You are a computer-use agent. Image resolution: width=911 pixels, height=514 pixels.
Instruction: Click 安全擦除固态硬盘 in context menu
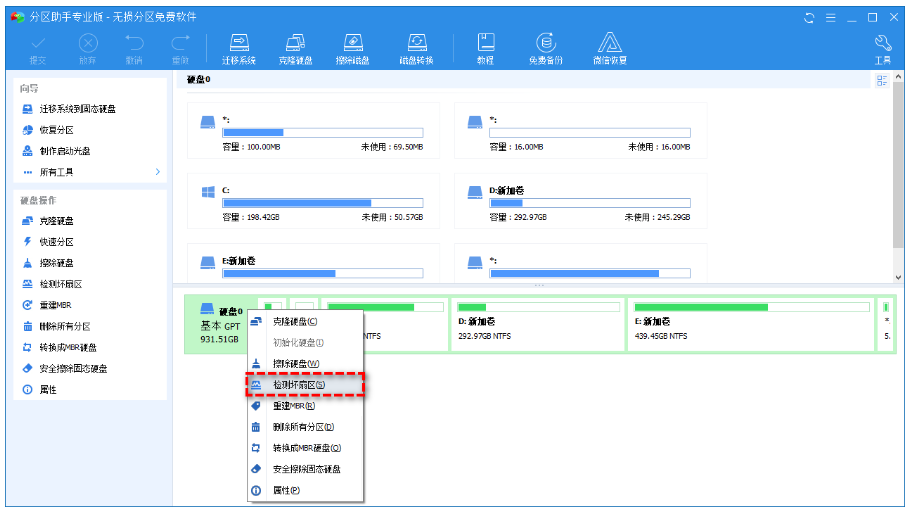(306, 469)
